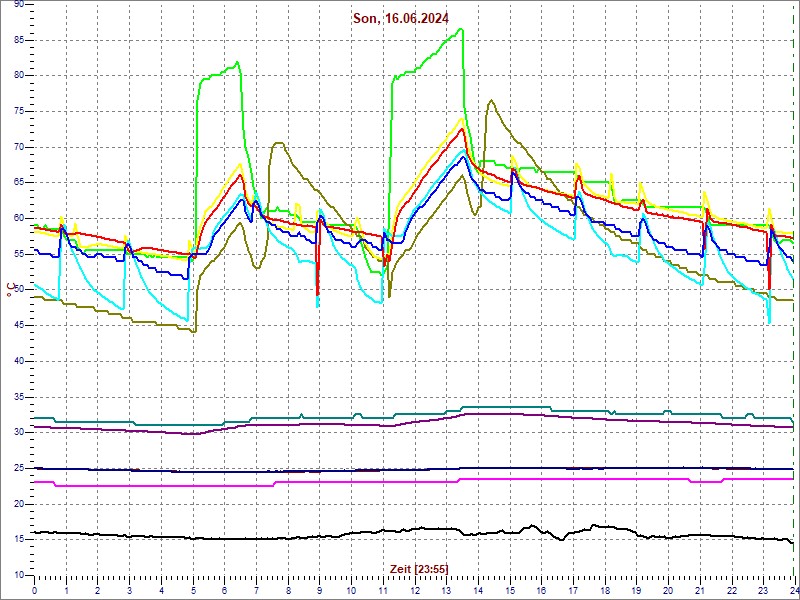Select the 65 label on temperature axis
The width and height of the screenshot is (800, 600).
(x=18, y=183)
